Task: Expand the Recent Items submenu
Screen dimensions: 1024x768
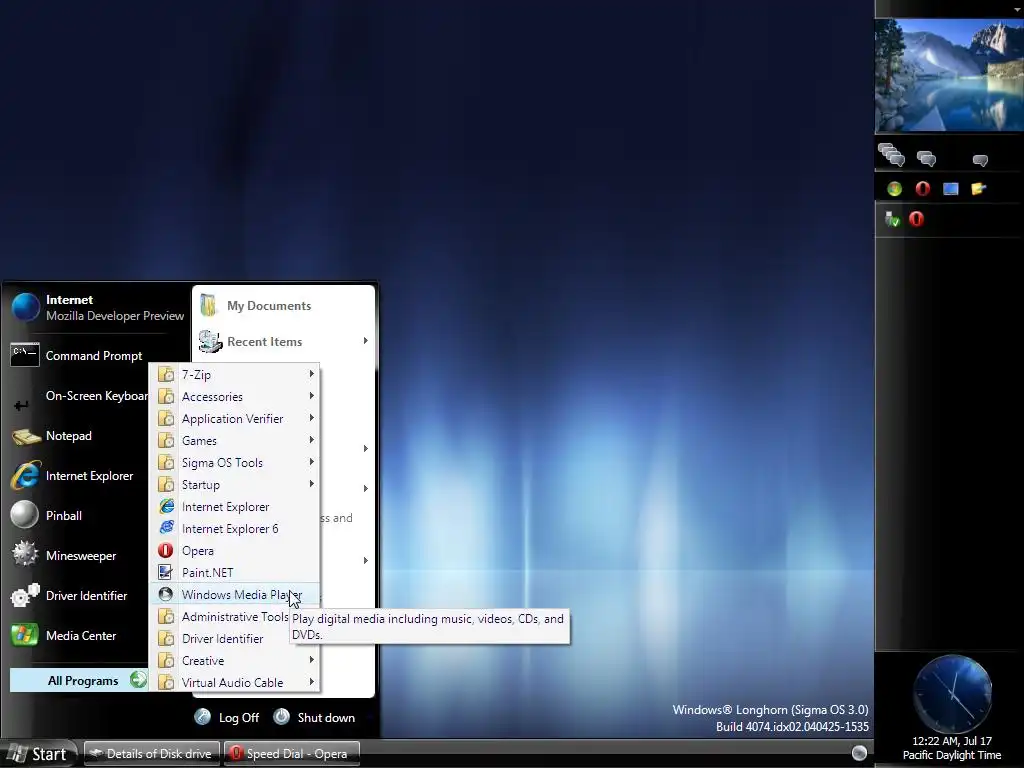Action: pyautogui.click(x=283, y=342)
